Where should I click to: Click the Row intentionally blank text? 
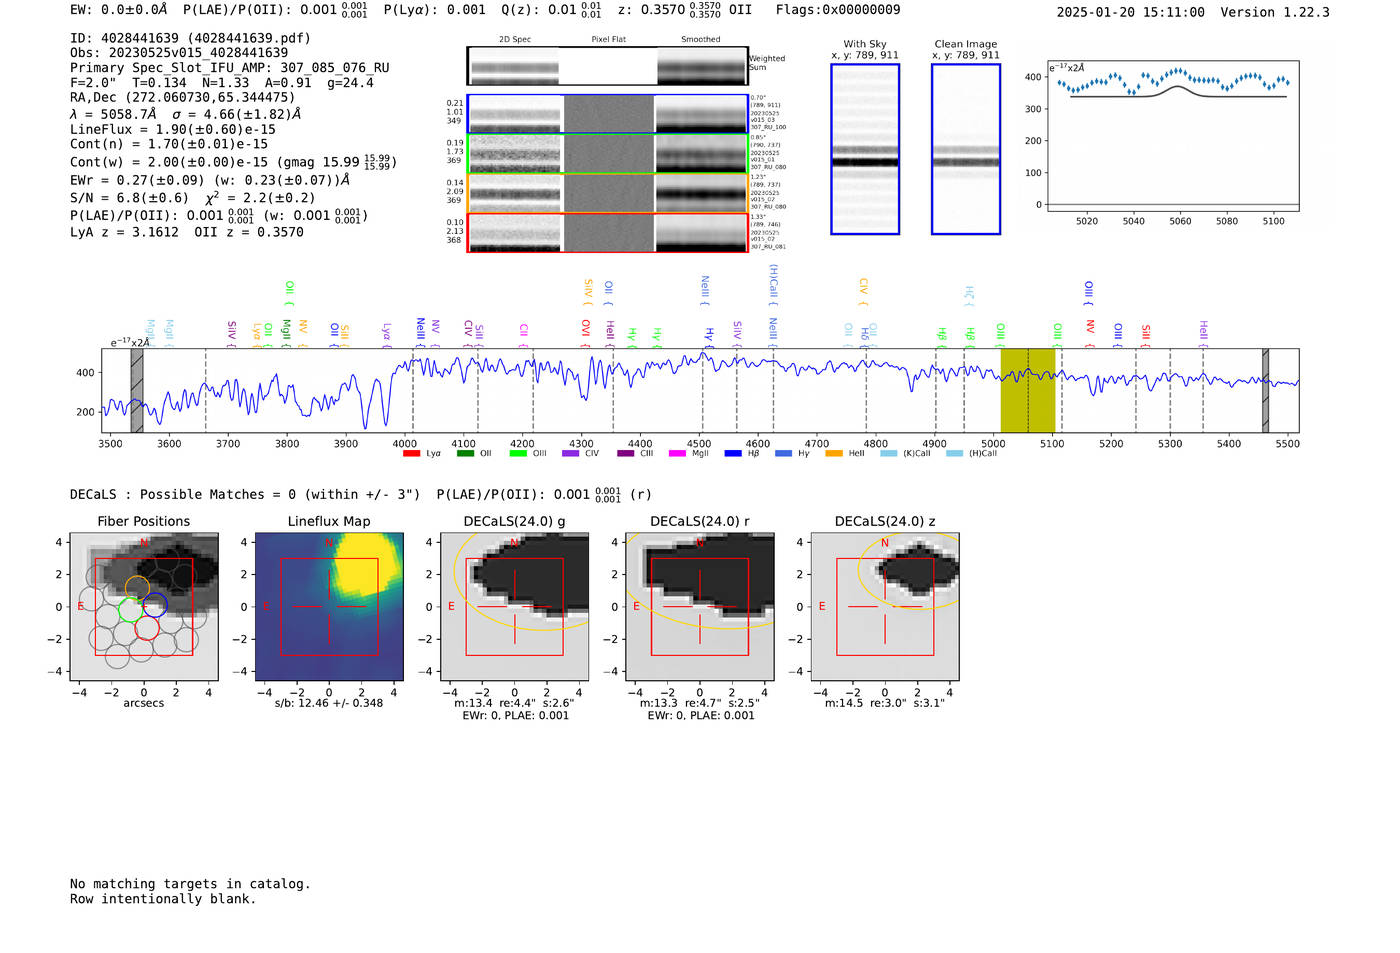tap(163, 899)
